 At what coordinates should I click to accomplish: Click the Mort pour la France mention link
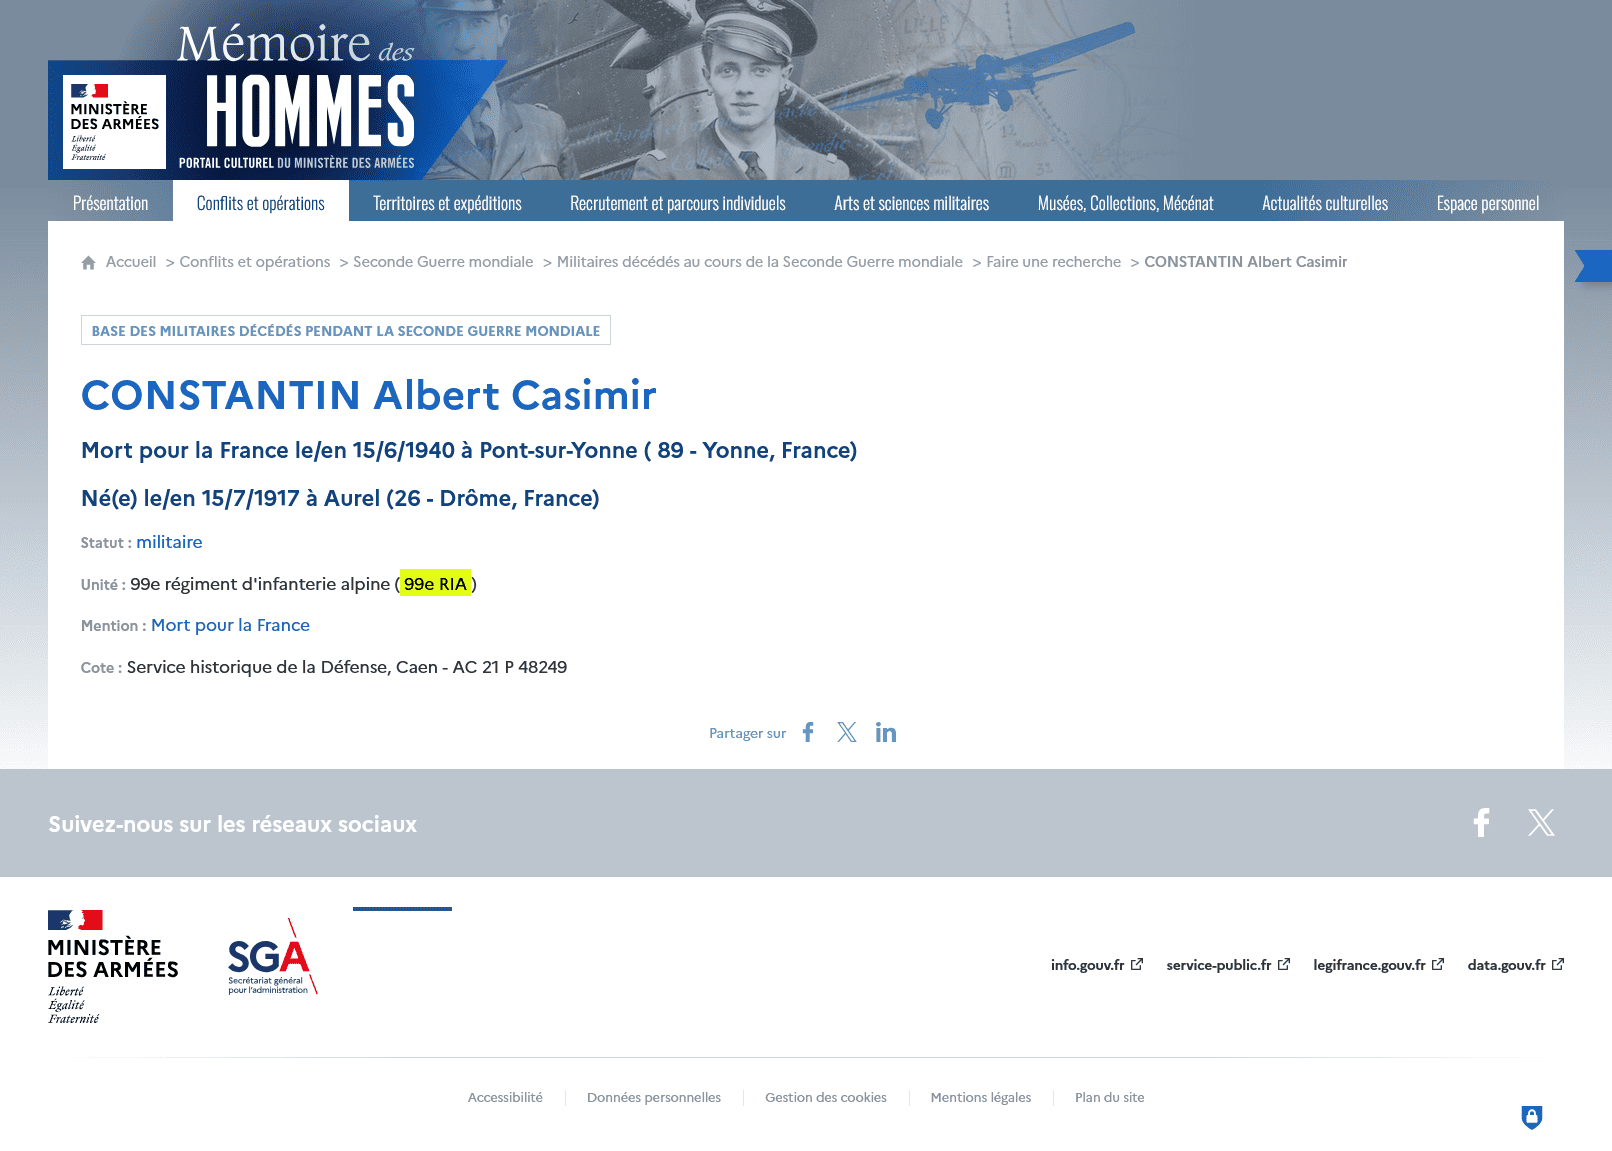(x=230, y=625)
